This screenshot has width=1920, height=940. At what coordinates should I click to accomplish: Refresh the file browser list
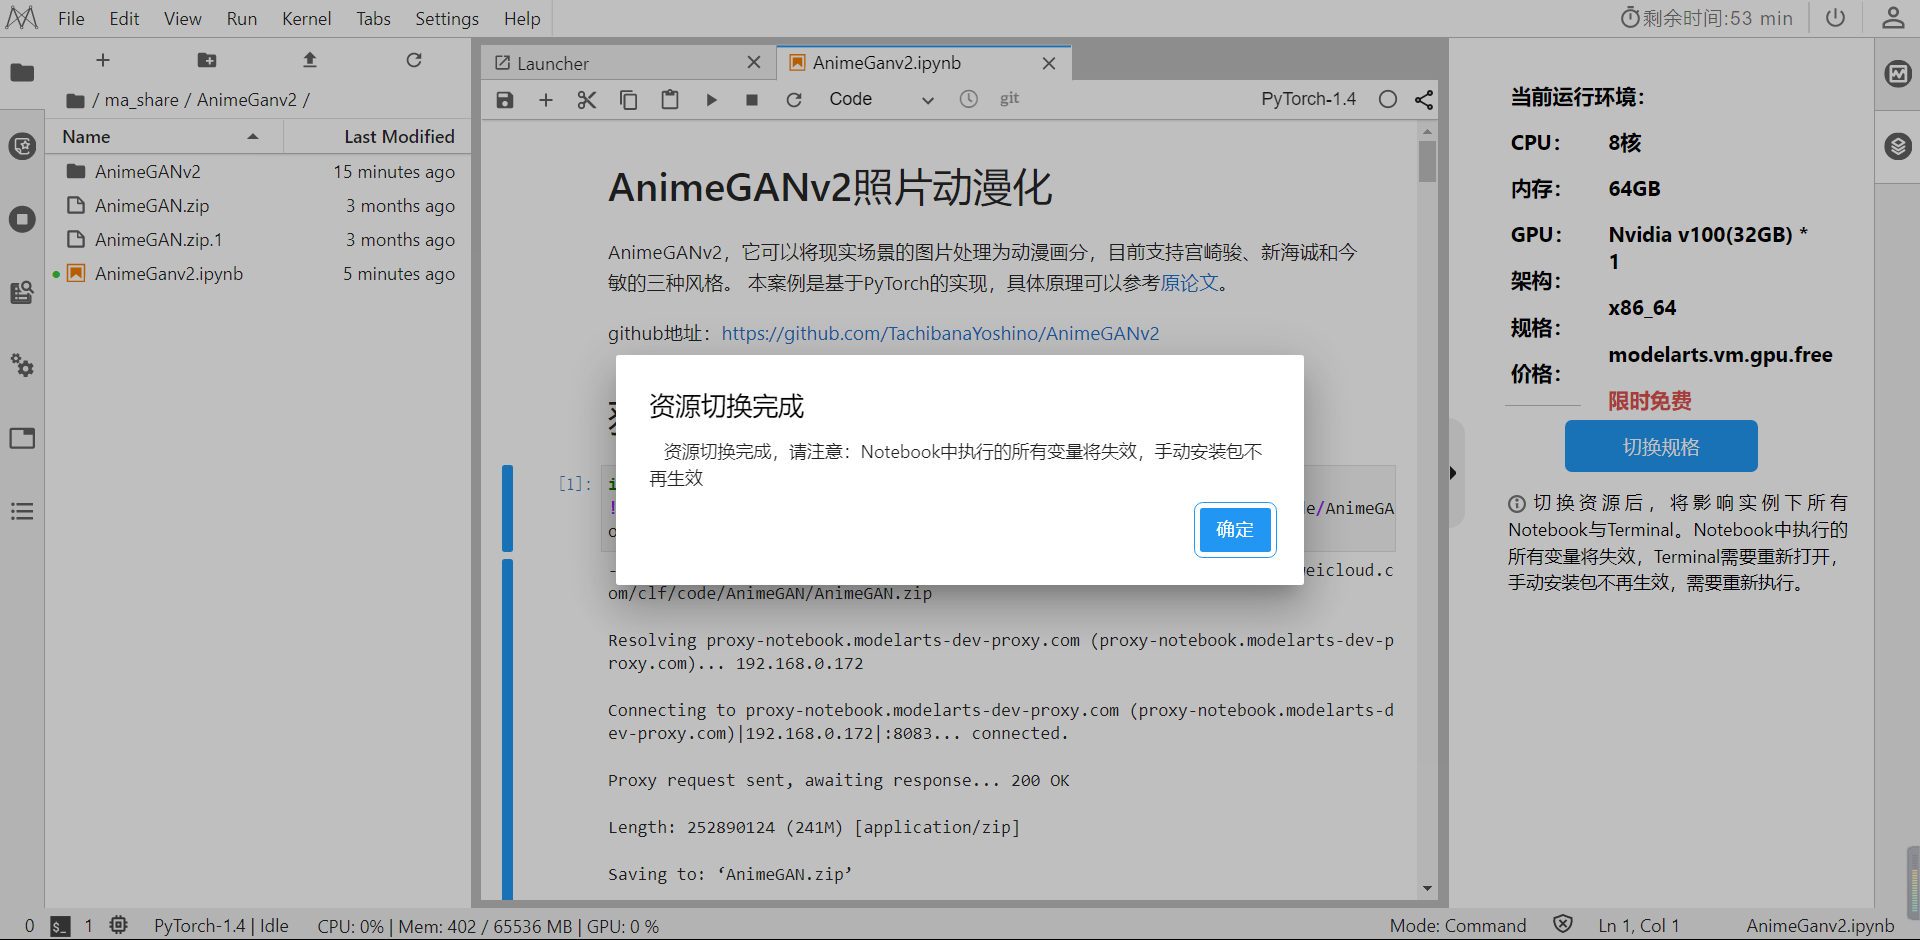pos(414,60)
